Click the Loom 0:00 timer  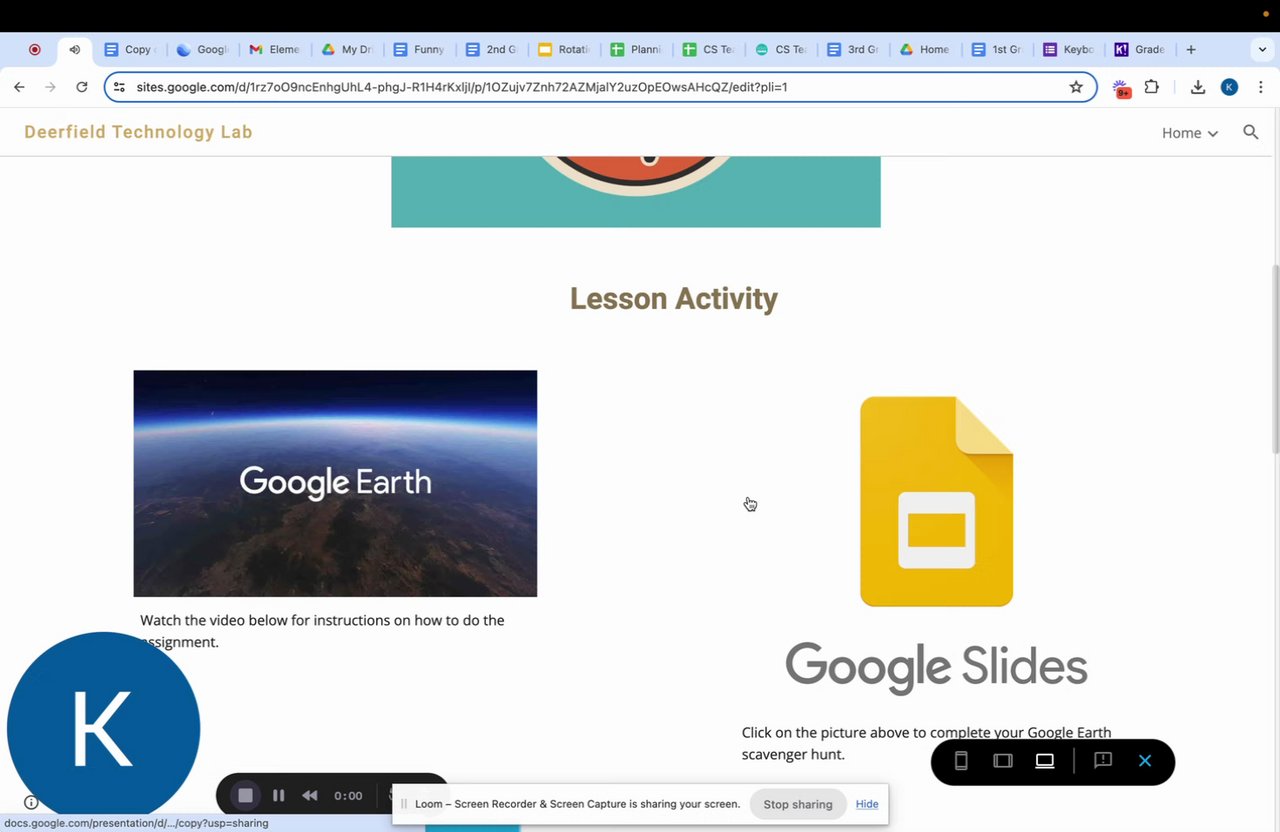click(x=348, y=796)
